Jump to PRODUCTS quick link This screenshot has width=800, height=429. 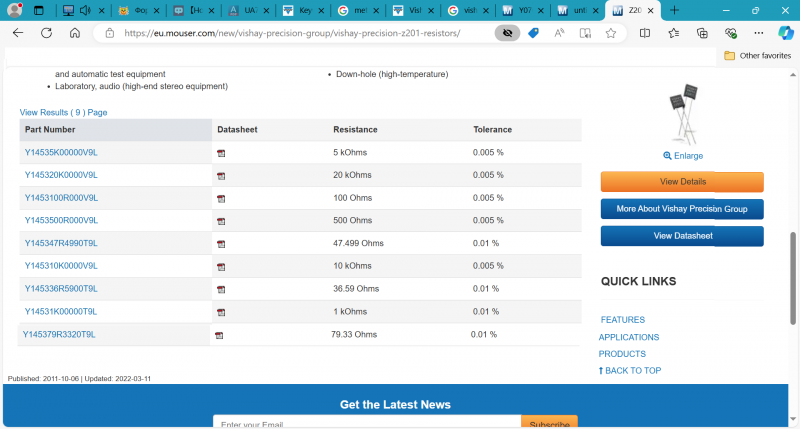click(x=622, y=354)
